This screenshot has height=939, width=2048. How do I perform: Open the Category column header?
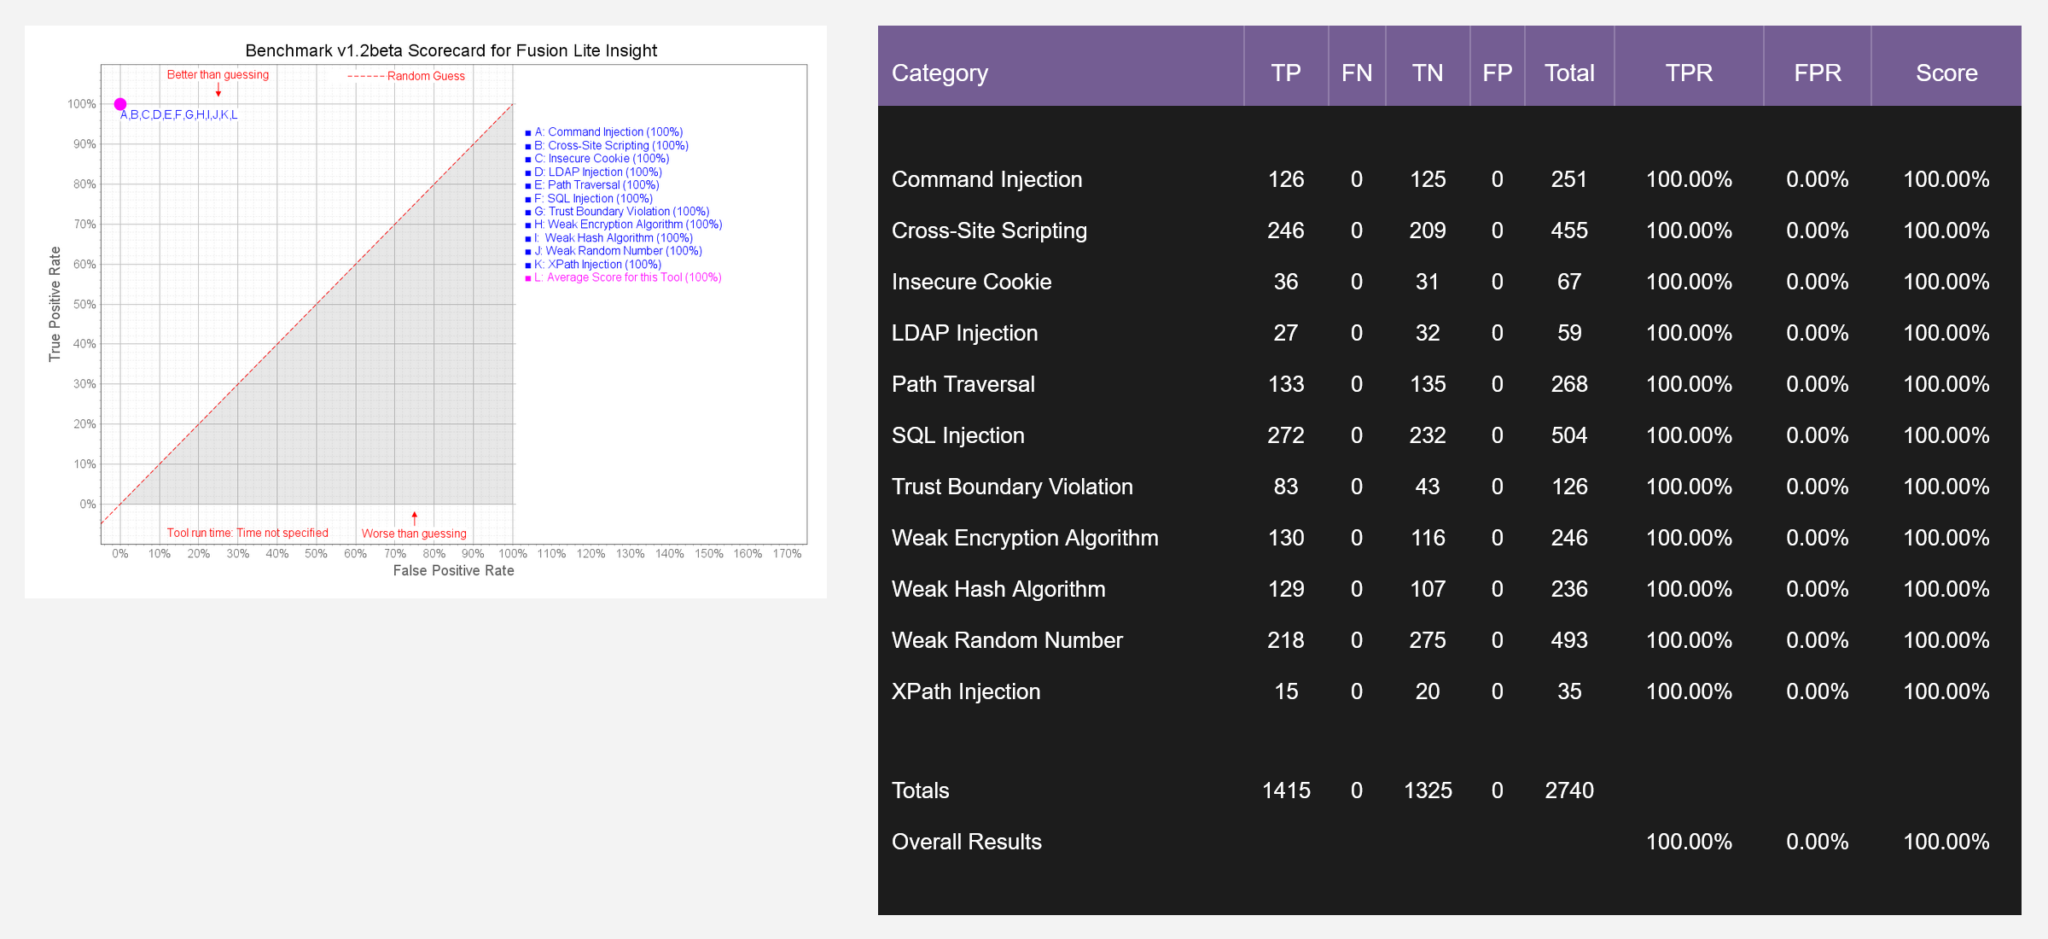939,72
